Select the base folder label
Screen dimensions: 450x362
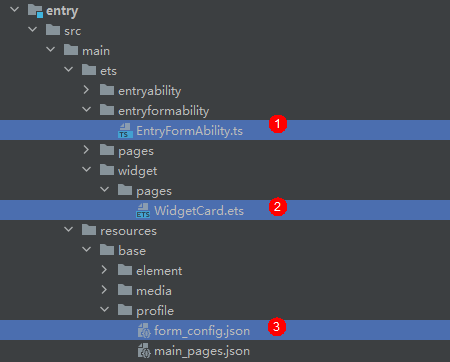pyautogui.click(x=132, y=251)
